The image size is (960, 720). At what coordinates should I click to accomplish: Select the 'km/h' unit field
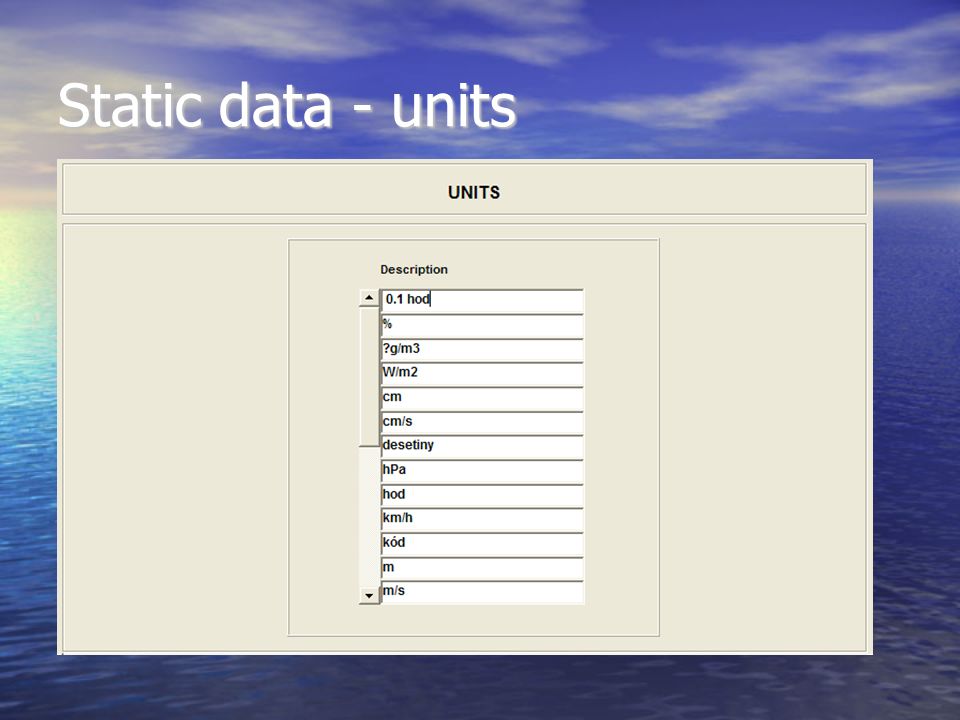coord(482,520)
